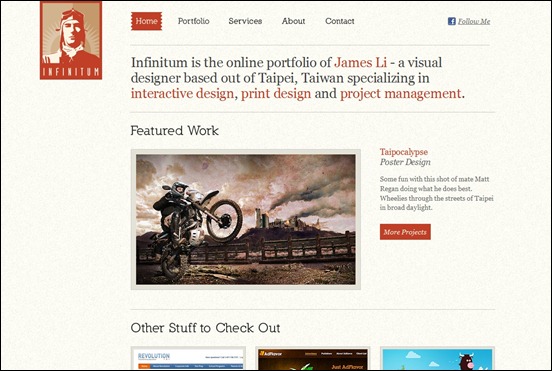Viewport: 552px width, 371px height.
Task: Open the Contact page
Action: click(340, 21)
